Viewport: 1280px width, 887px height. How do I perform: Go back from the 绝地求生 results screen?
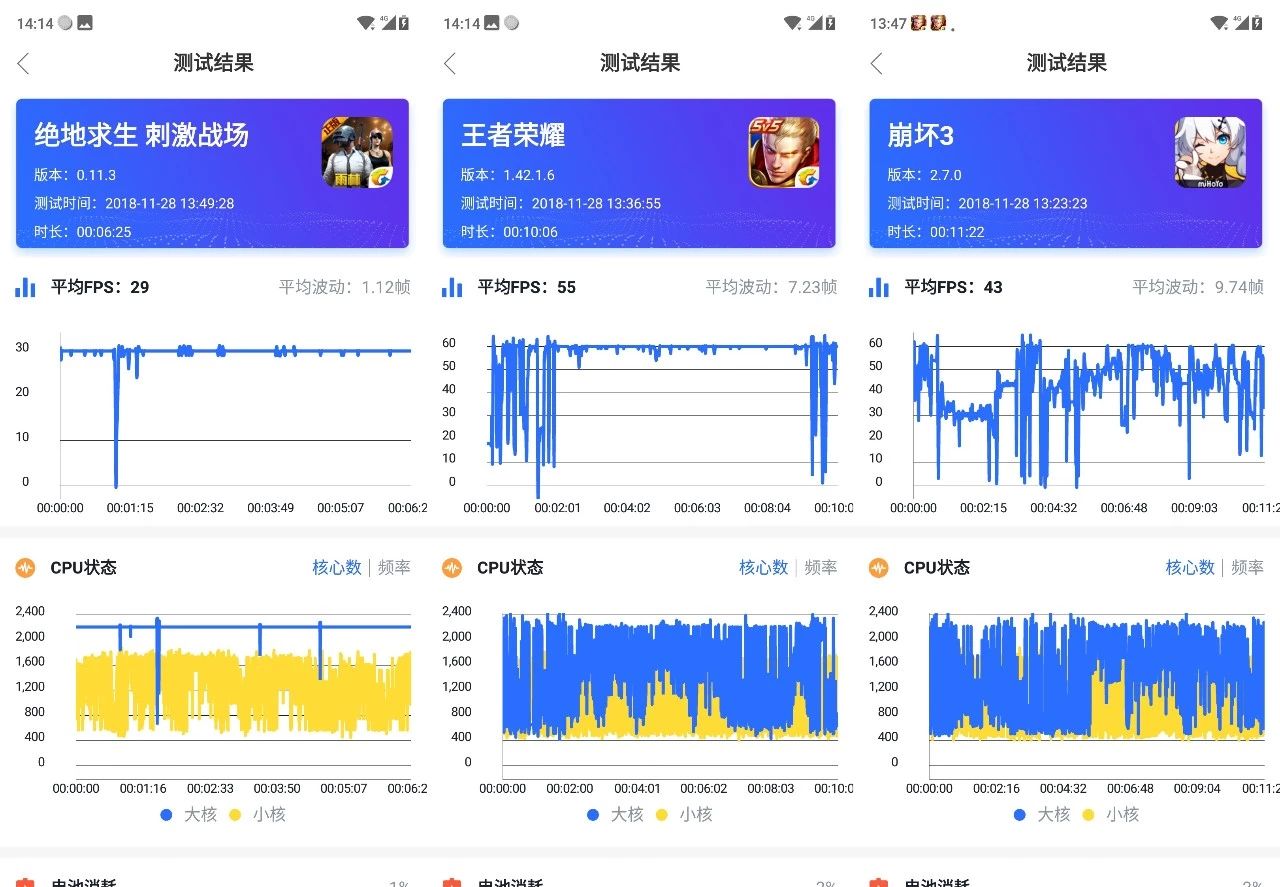[23, 64]
